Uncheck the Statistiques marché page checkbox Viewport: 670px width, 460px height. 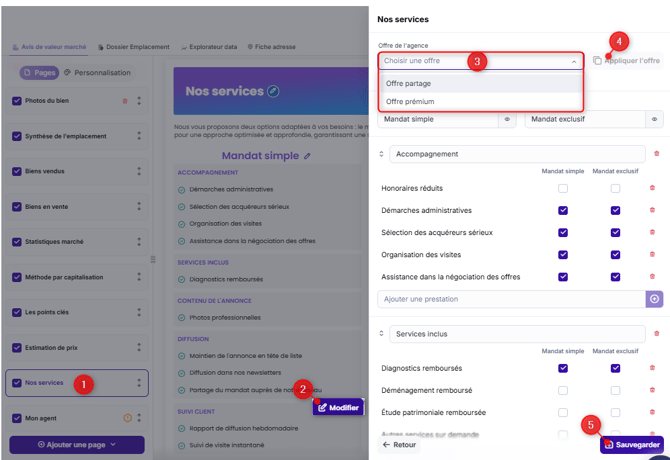[17, 242]
